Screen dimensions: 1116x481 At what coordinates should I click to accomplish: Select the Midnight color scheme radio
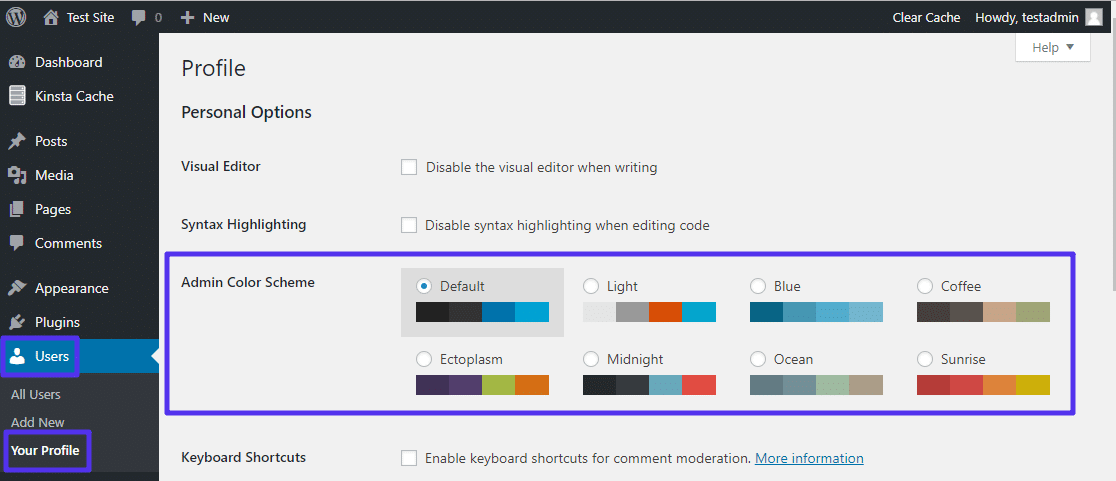pos(591,359)
